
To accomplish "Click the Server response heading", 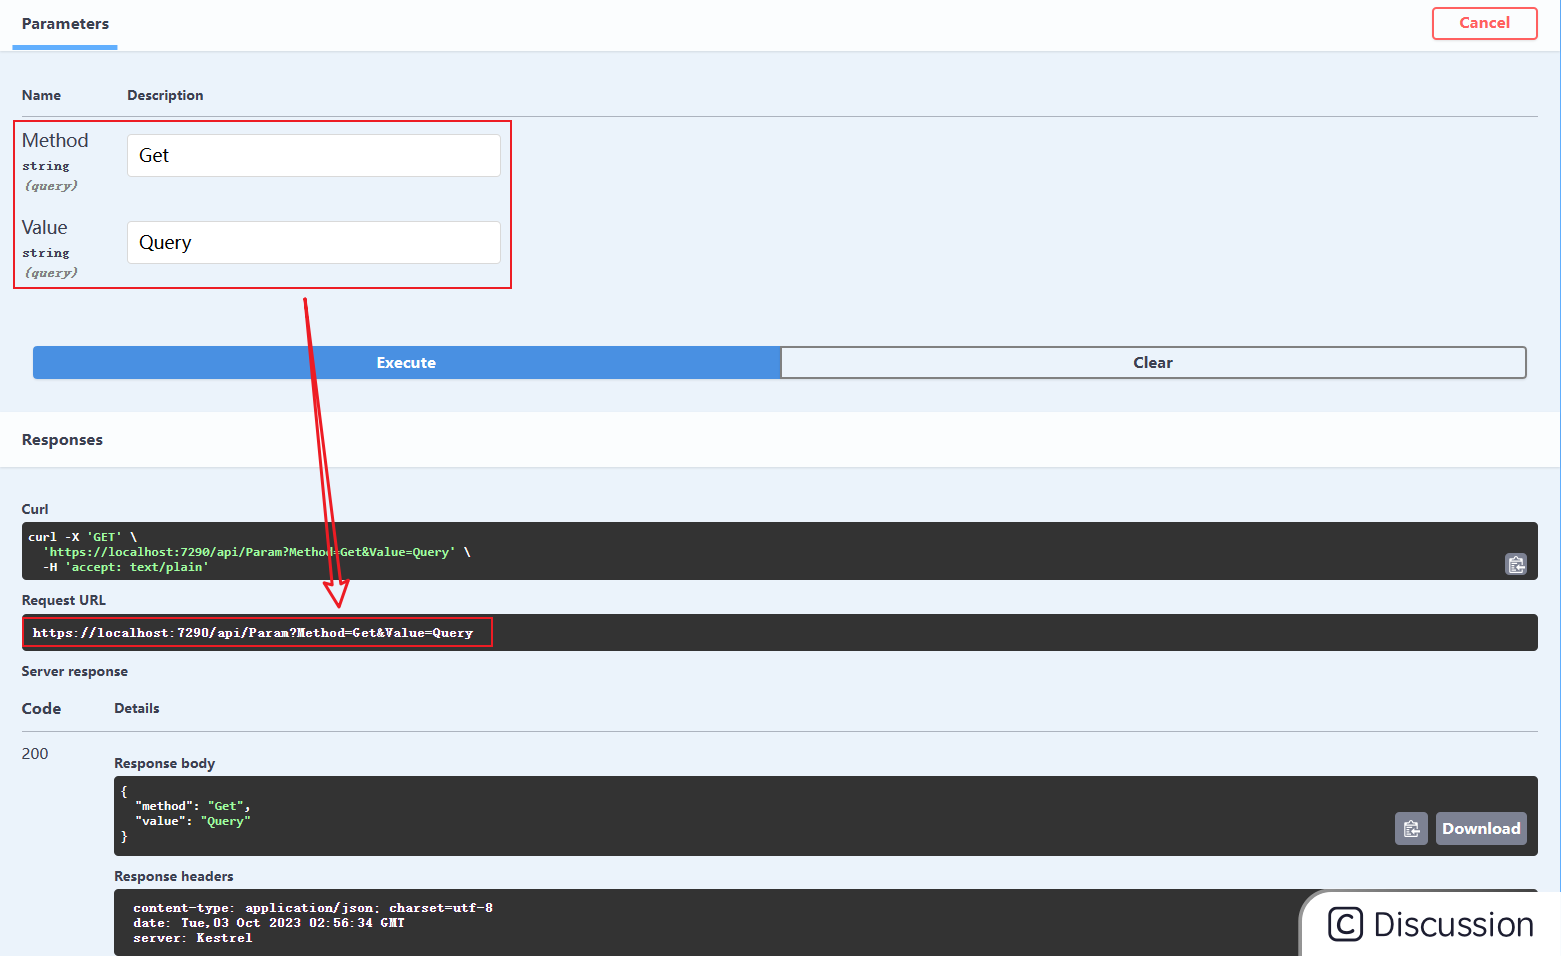I will 74,671.
